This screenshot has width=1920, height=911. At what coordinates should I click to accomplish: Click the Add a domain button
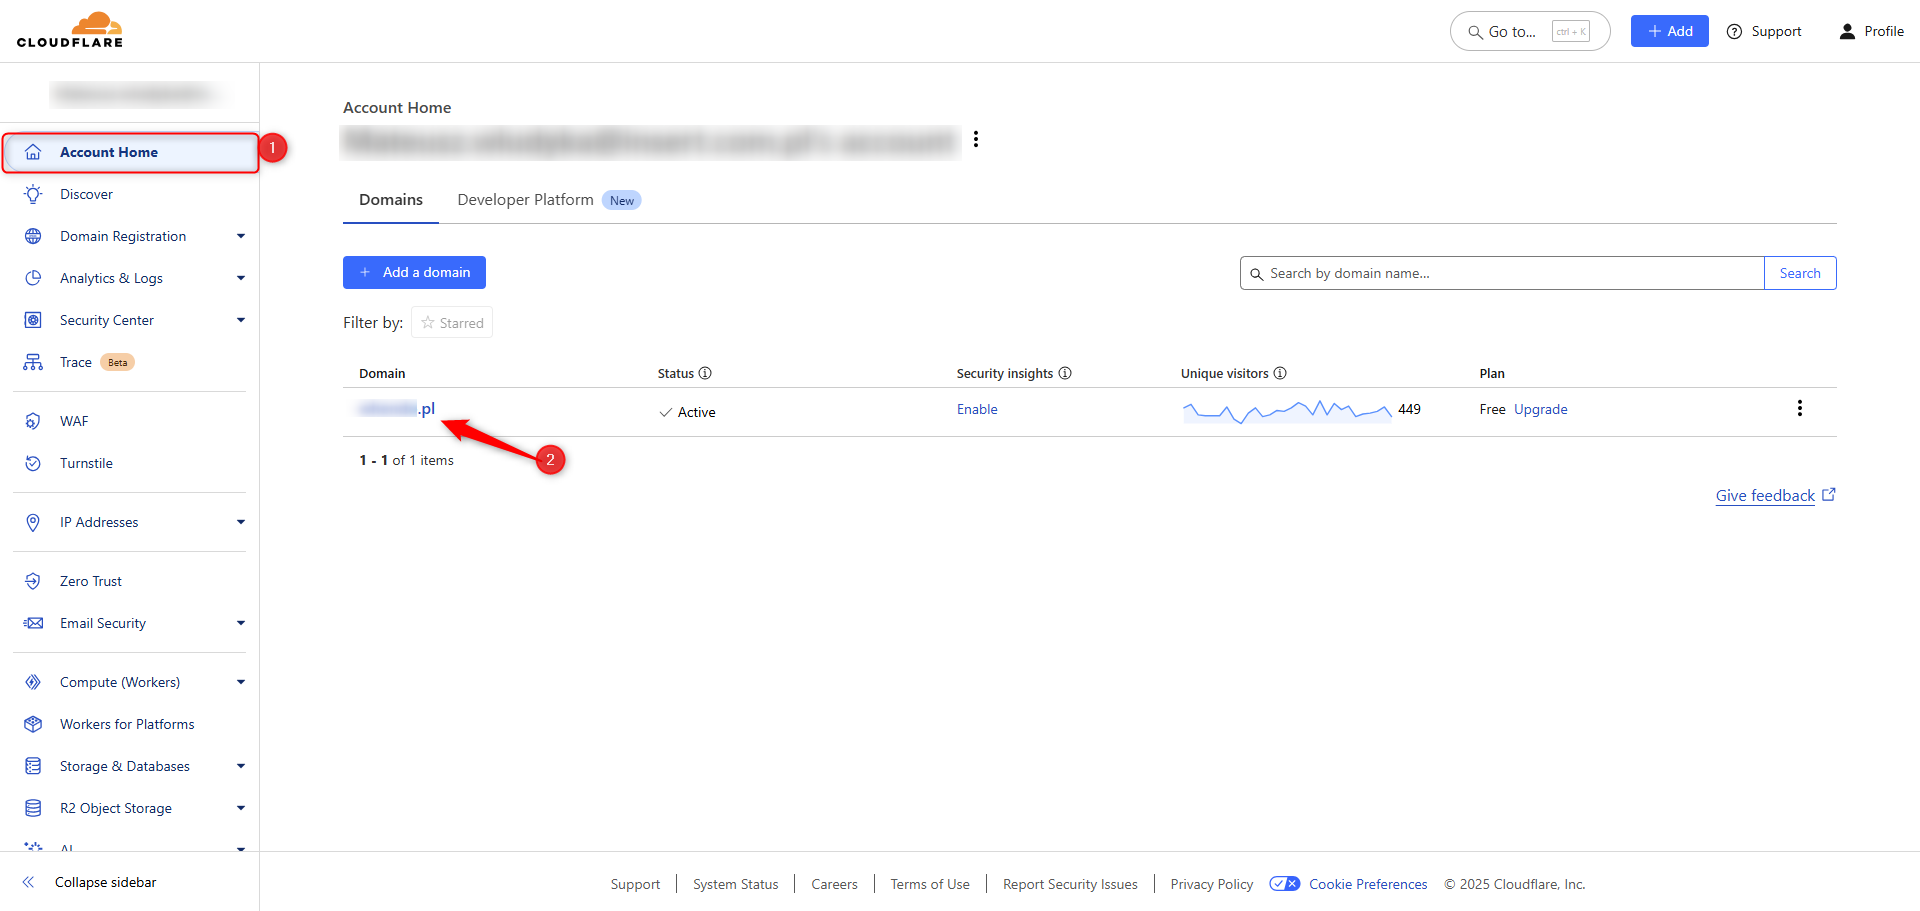414,272
